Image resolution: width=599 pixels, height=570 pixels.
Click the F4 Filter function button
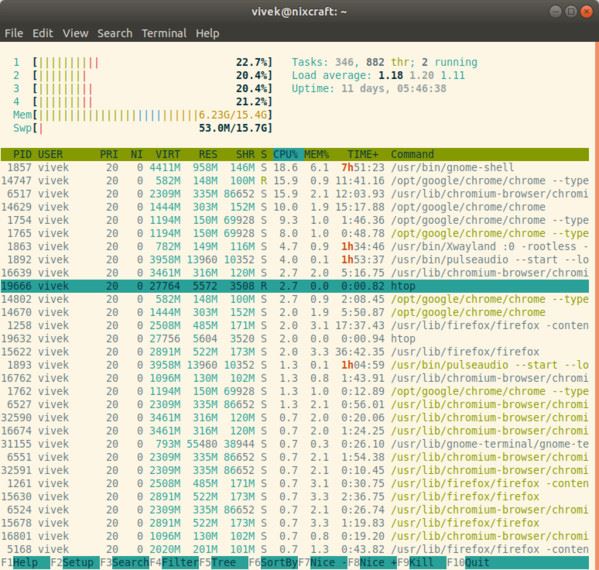[x=174, y=562]
